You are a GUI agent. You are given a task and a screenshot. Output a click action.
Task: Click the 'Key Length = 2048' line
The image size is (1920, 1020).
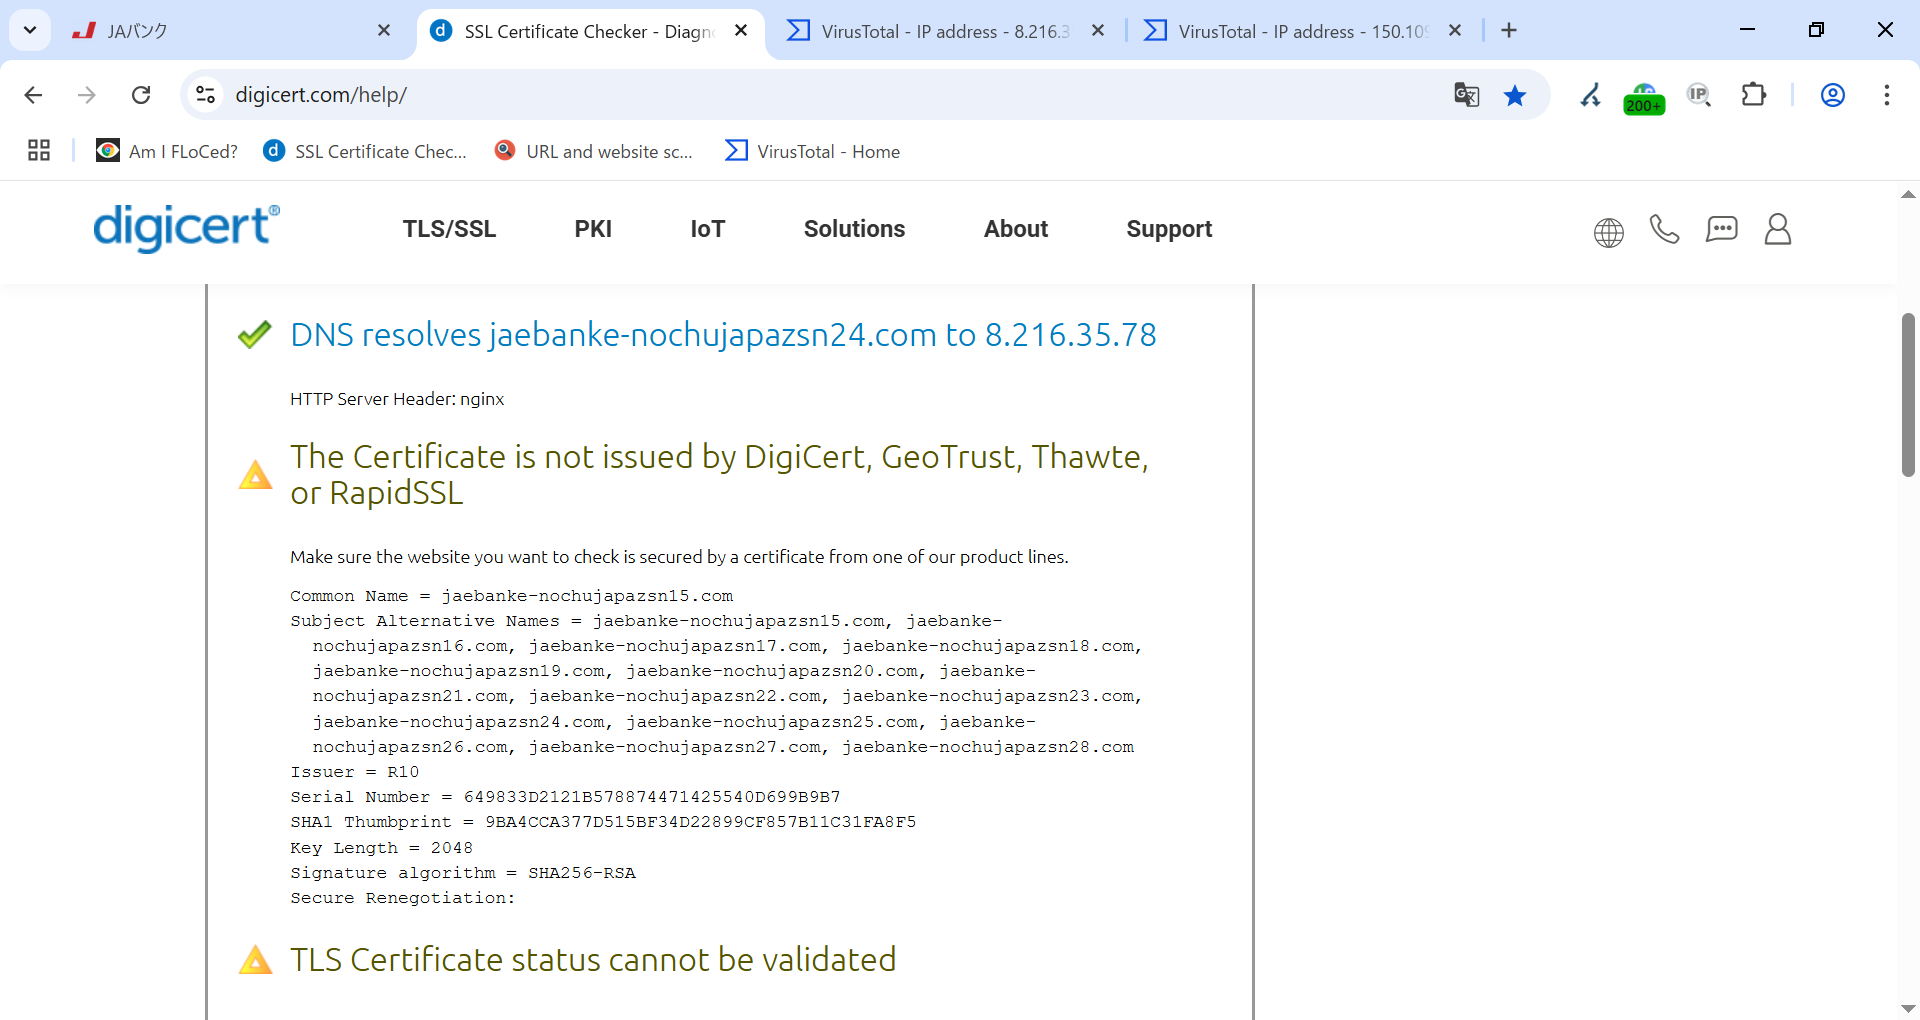[x=381, y=848]
